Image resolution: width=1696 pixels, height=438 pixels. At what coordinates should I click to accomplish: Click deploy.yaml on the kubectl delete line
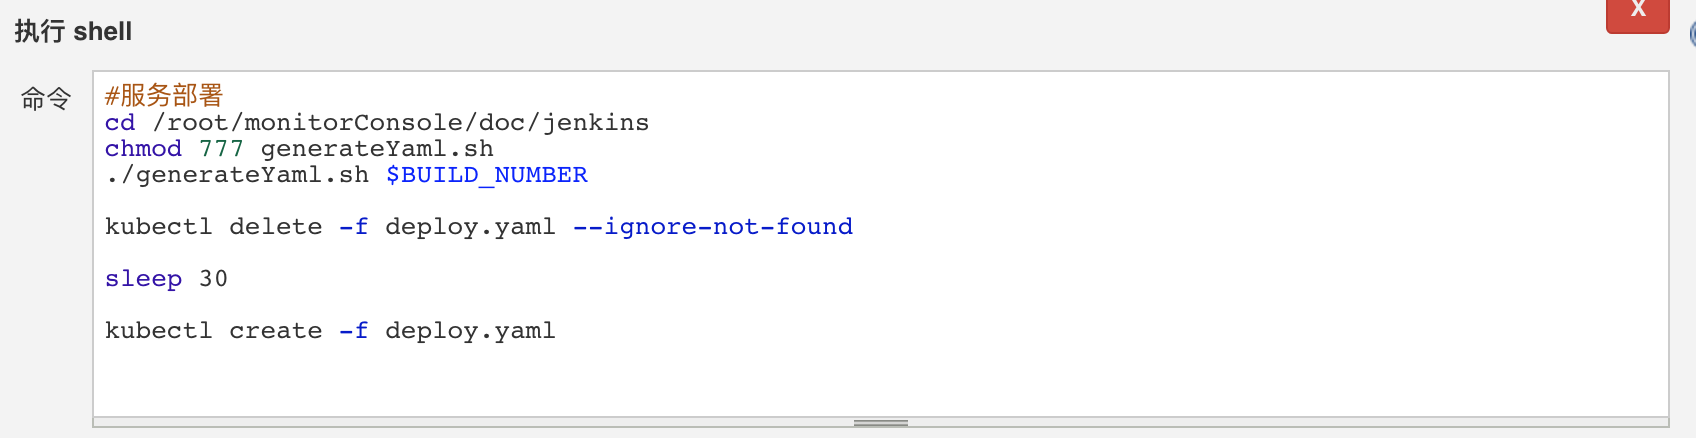[470, 227]
